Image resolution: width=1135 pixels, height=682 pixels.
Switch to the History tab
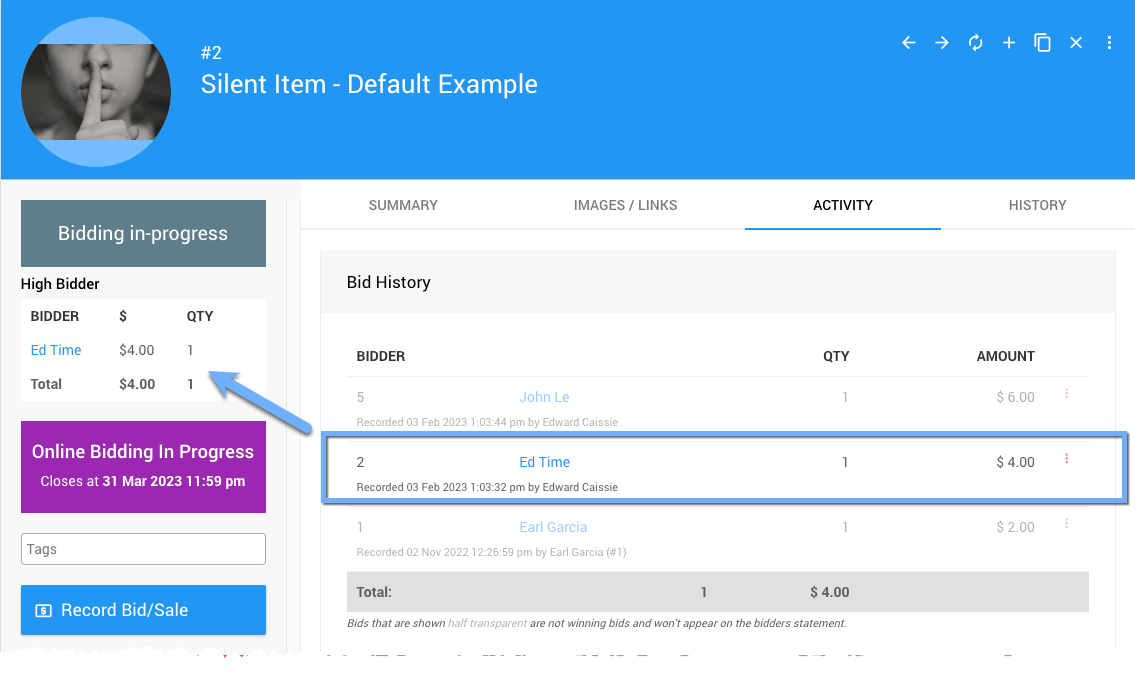(x=1037, y=205)
